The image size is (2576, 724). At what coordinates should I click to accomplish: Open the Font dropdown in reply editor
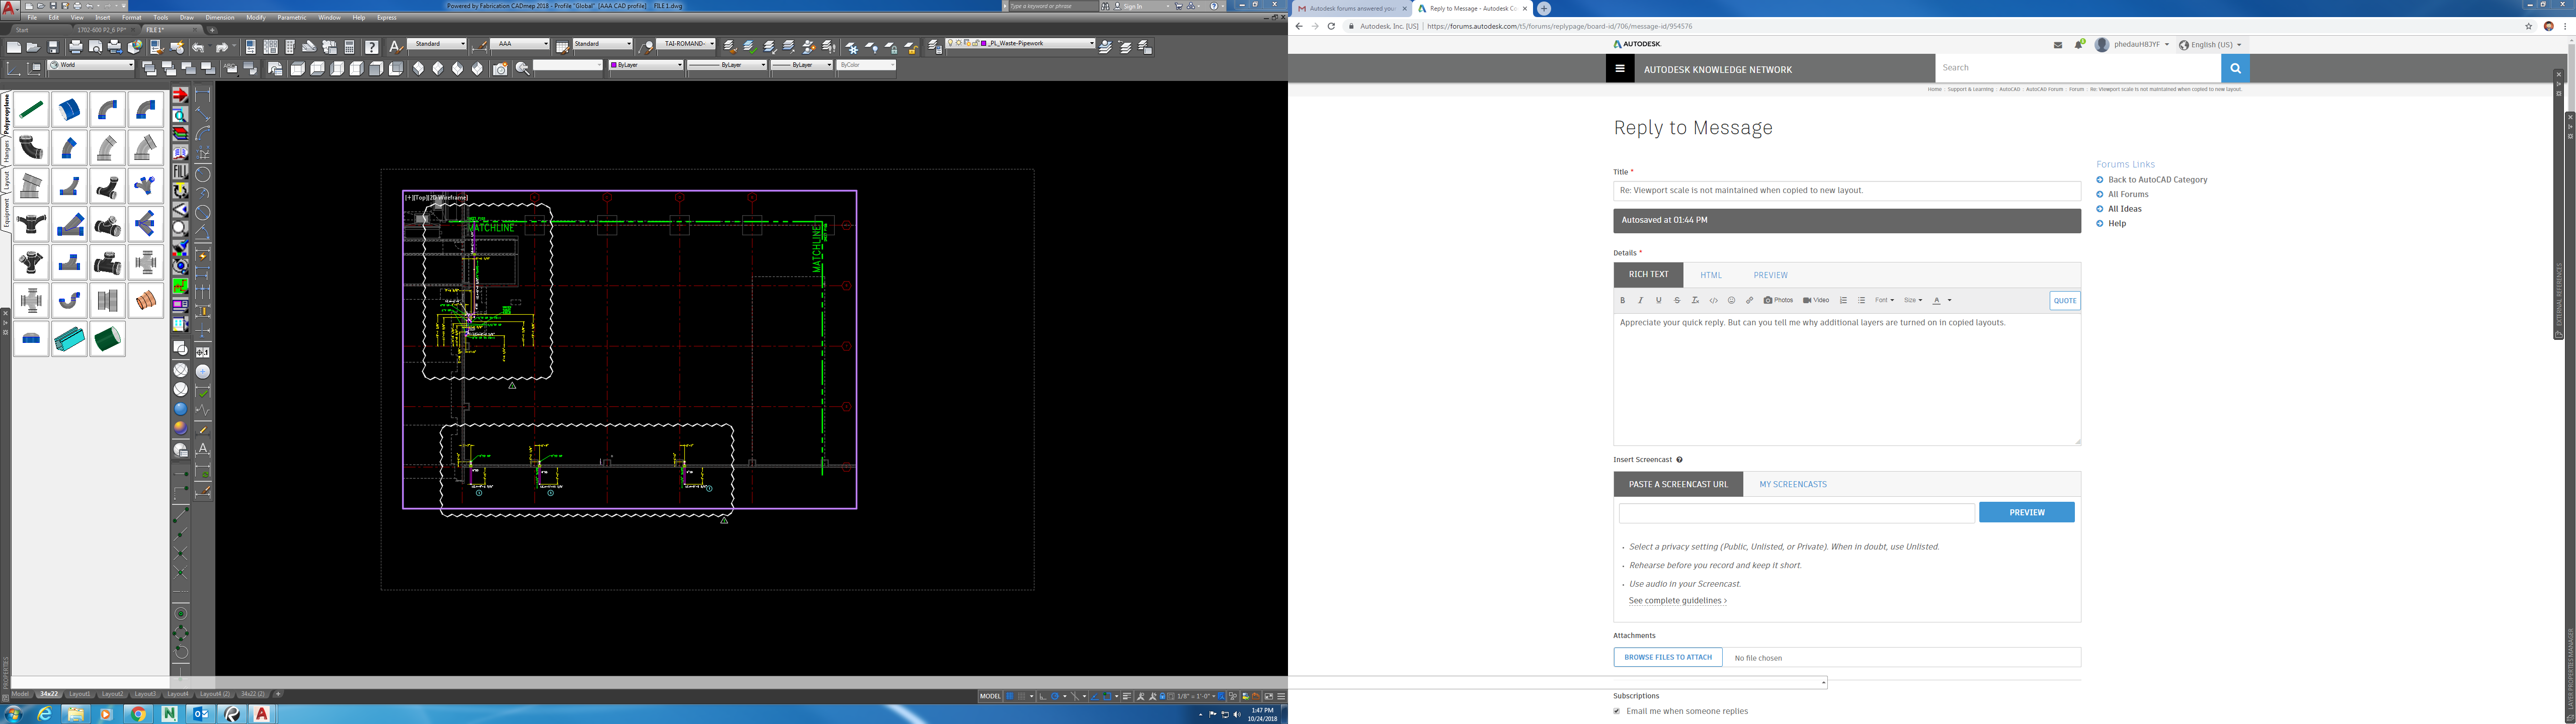[x=1884, y=300]
